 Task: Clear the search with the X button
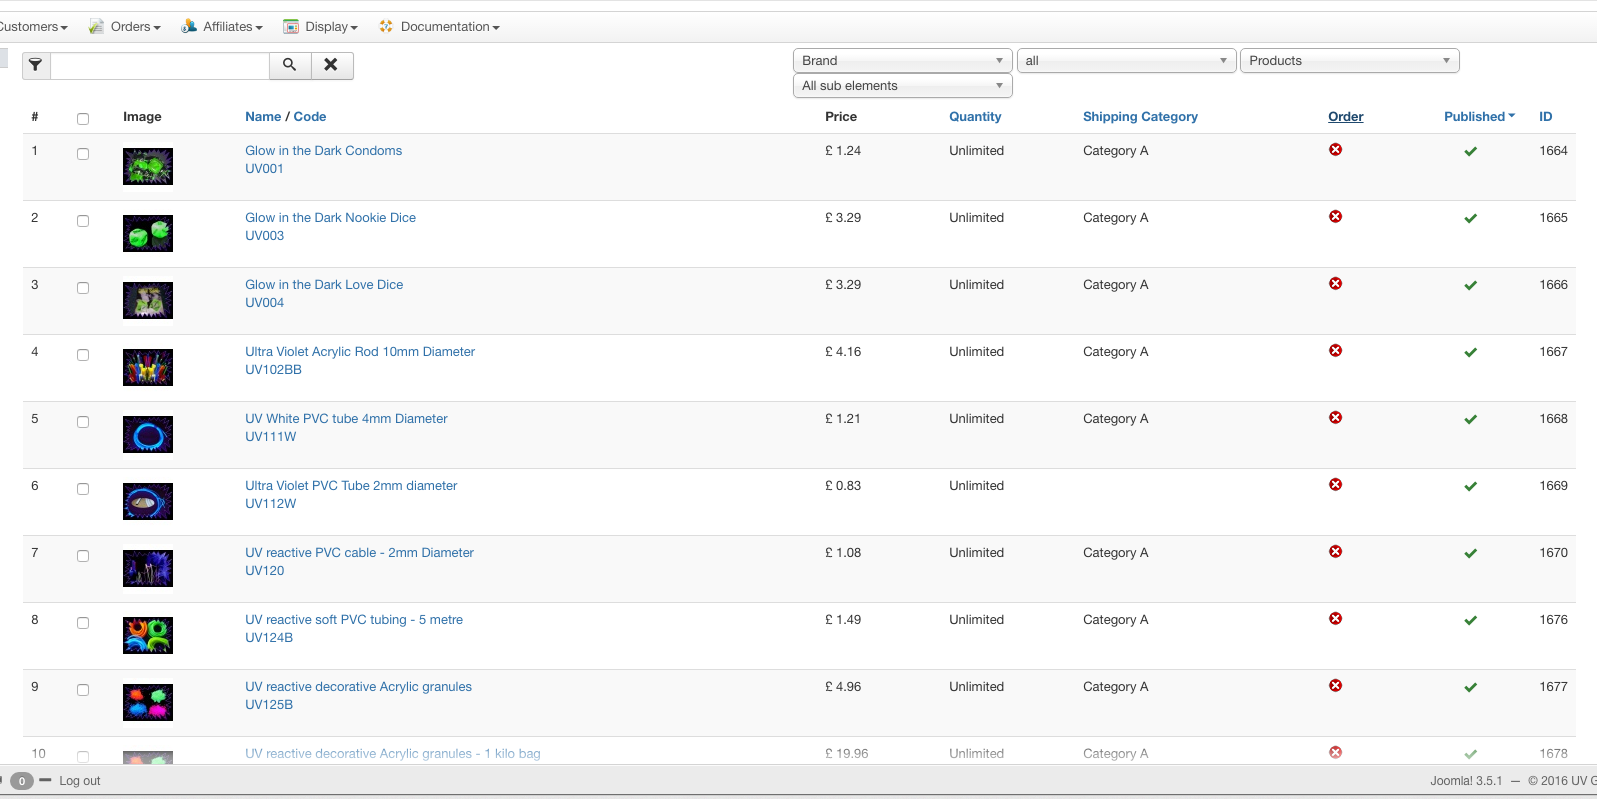coord(331,66)
